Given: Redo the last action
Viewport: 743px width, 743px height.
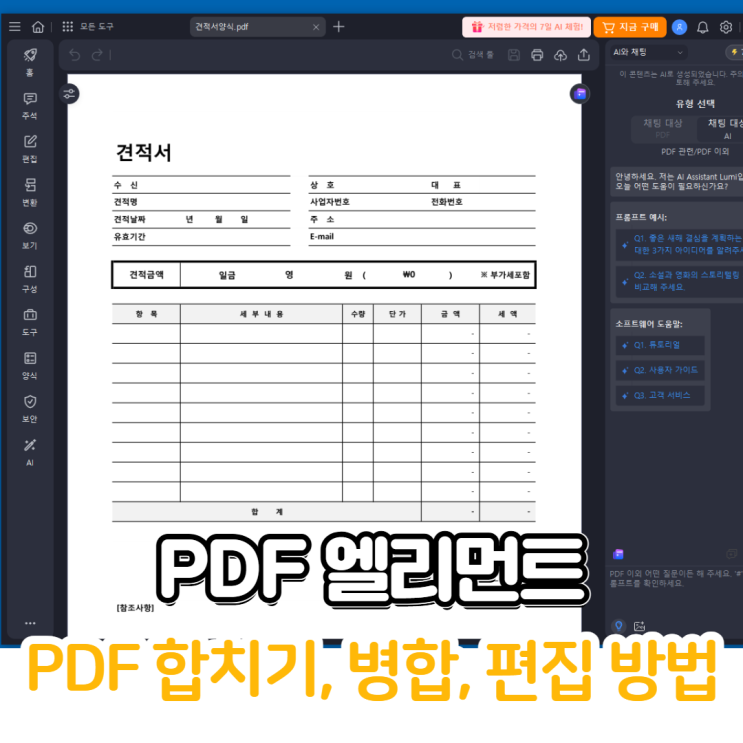Looking at the screenshot, I should [97, 55].
